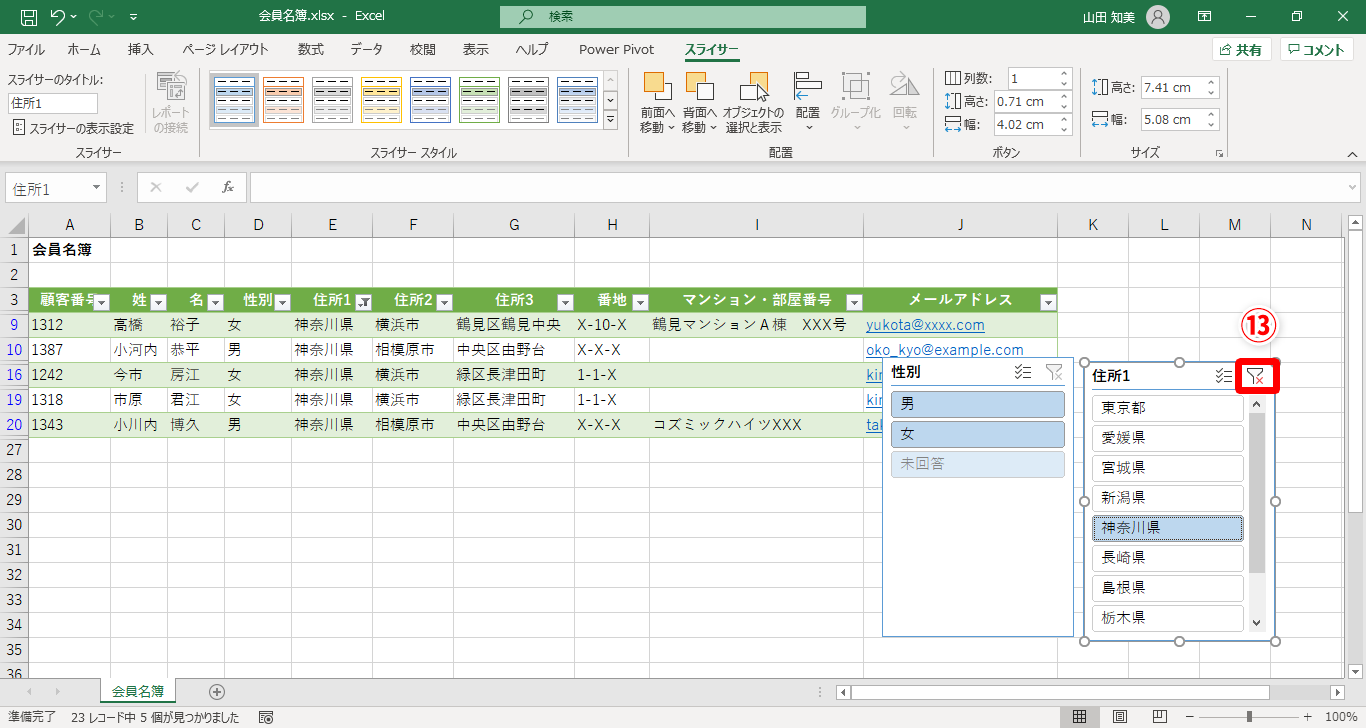
Task: Switch to the 挿入 tab
Action: pos(141,50)
